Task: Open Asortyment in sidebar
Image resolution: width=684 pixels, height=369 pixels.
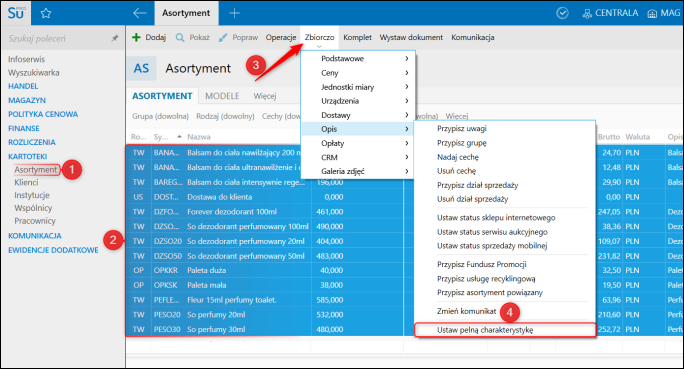Action: 36,170
